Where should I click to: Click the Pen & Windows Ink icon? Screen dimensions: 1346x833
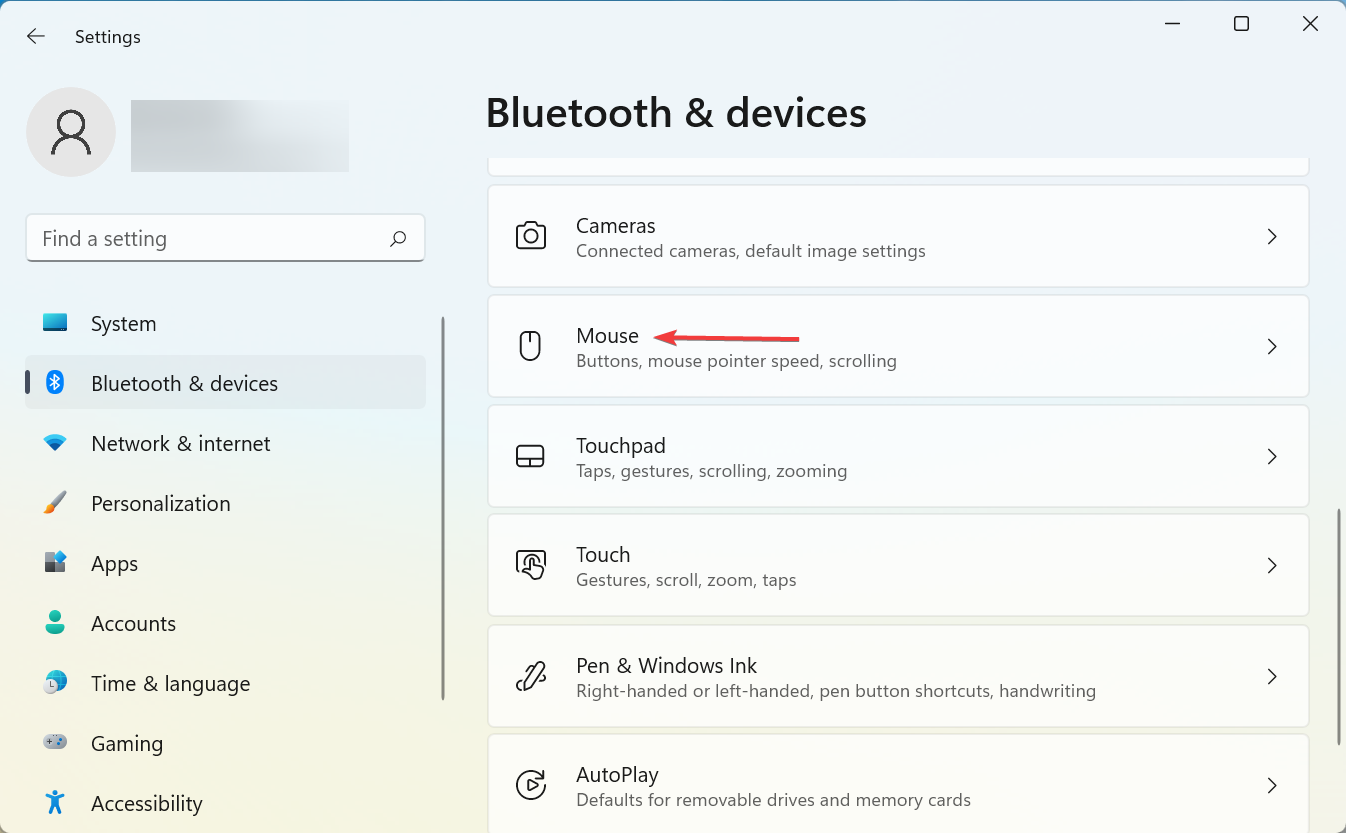(530, 676)
